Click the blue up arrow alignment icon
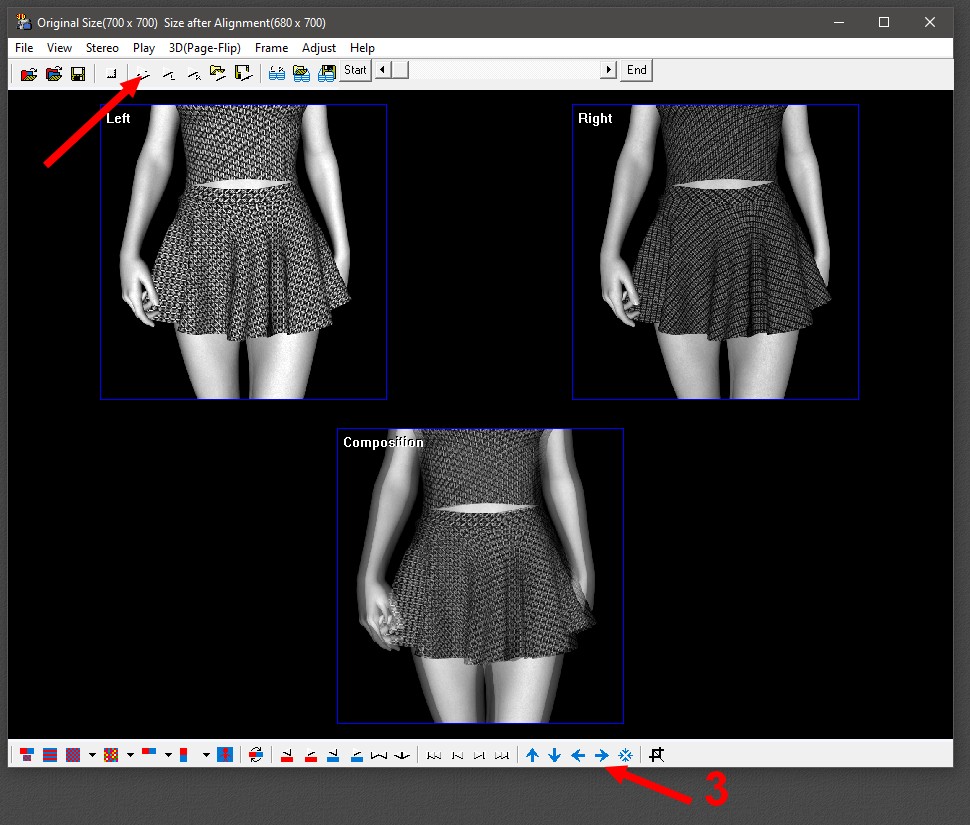 coord(532,755)
